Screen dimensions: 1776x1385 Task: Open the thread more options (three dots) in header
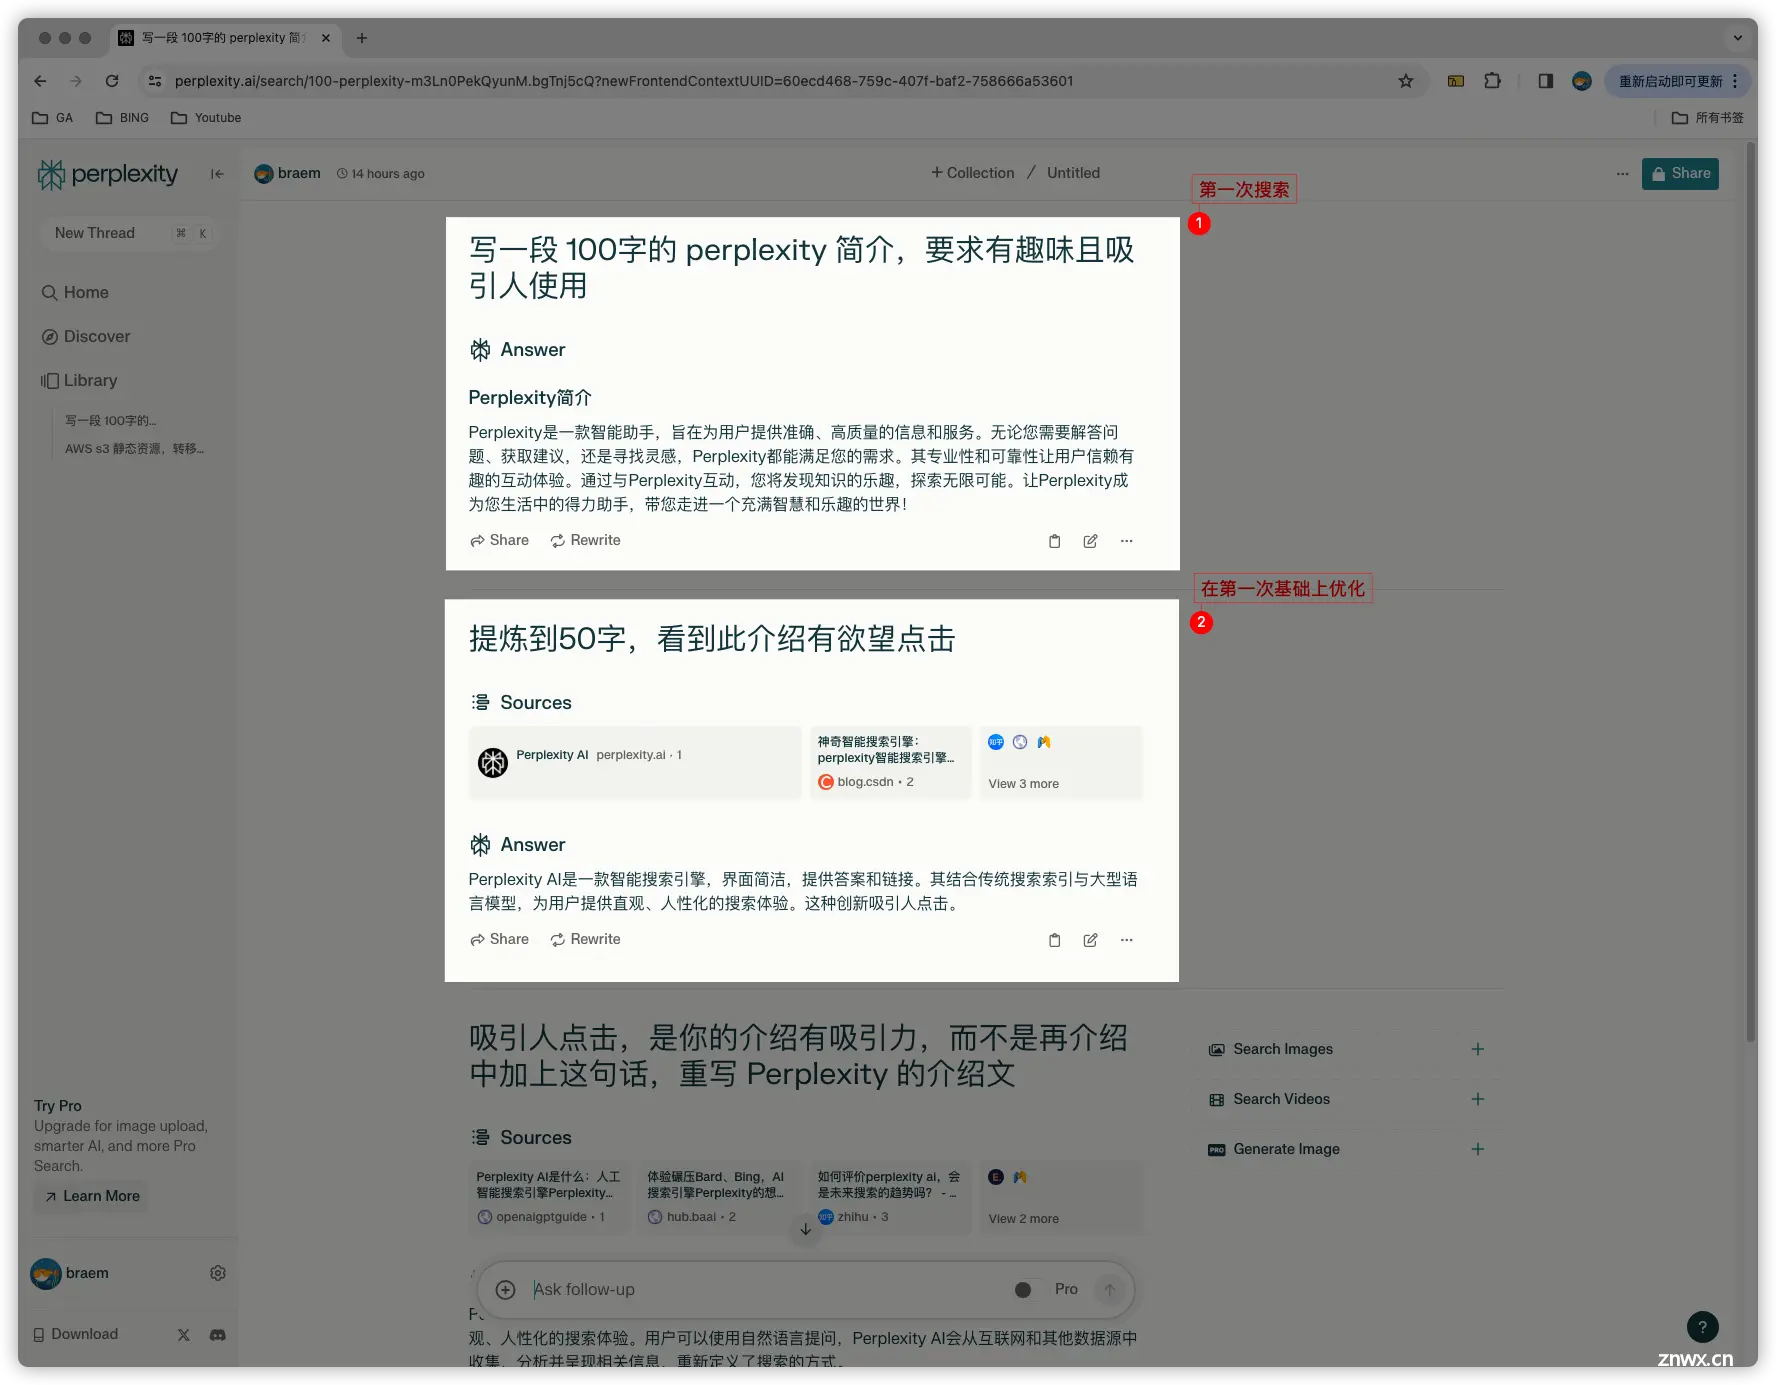1622,174
